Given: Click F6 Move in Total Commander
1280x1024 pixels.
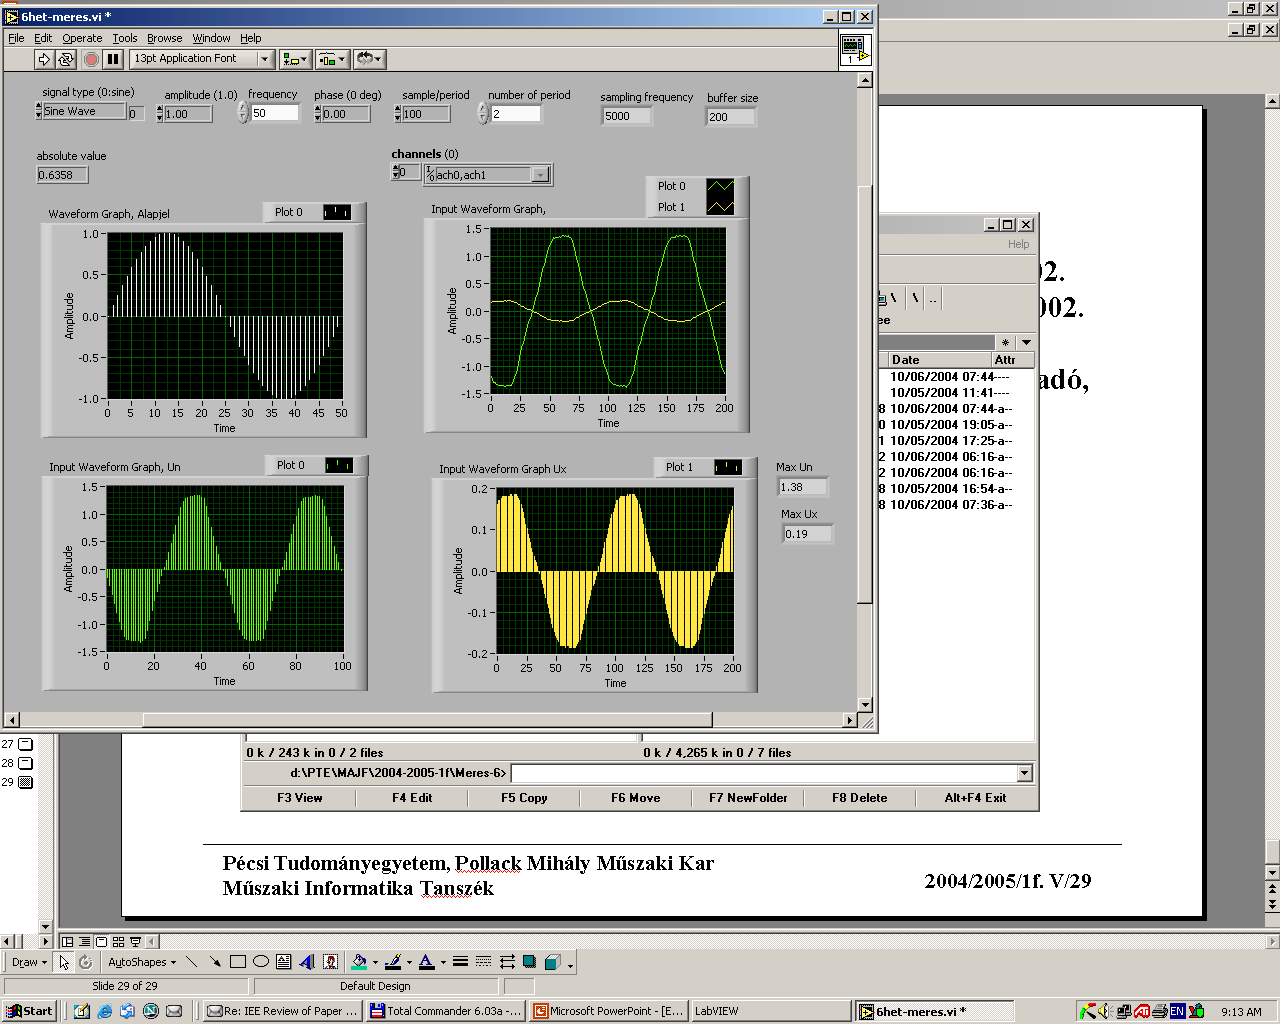Looking at the screenshot, I should point(636,798).
